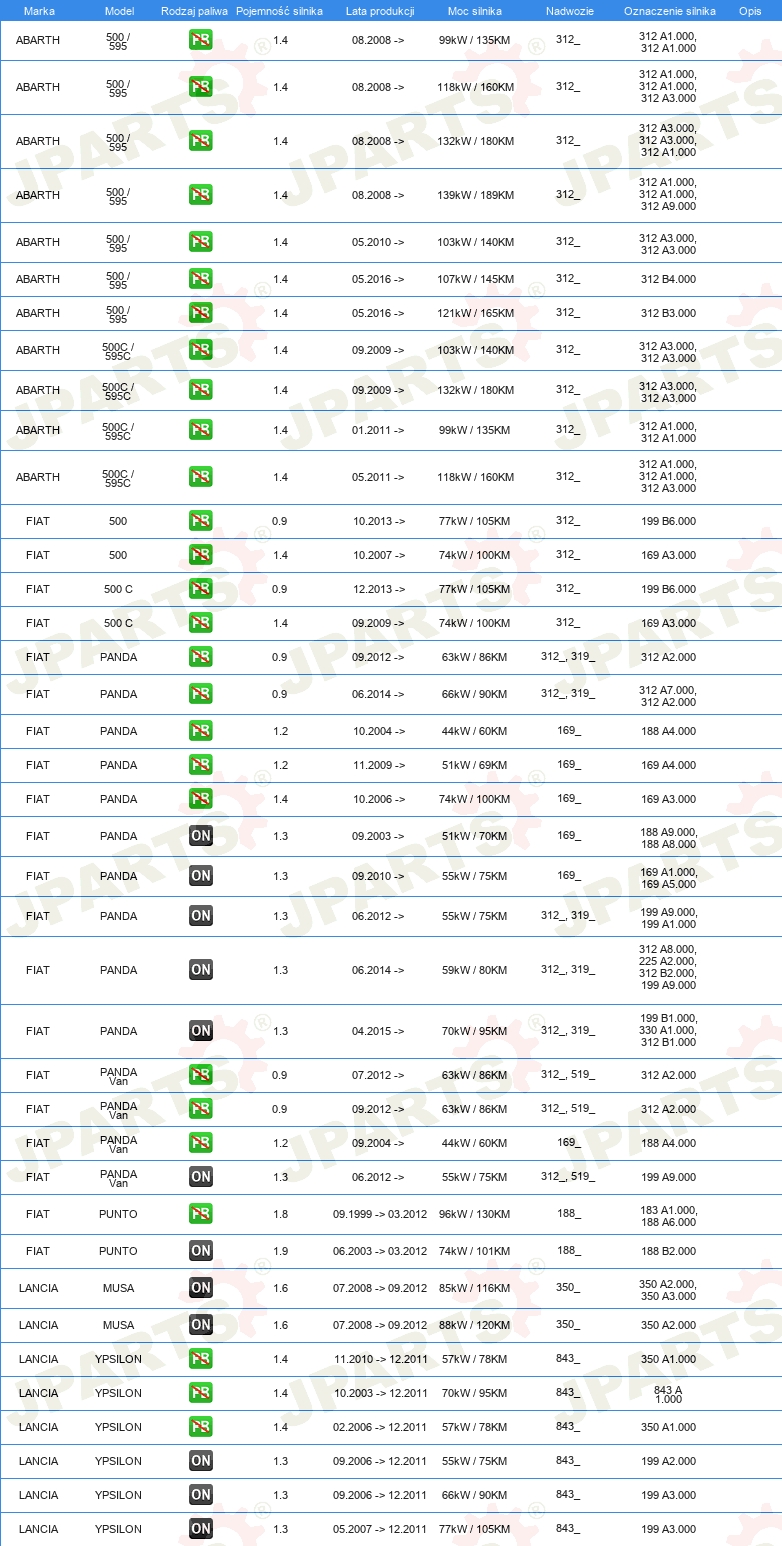Click production range 05.2007 -> 12.2011
Viewport: 782px width, 1546px height.
(380, 1529)
